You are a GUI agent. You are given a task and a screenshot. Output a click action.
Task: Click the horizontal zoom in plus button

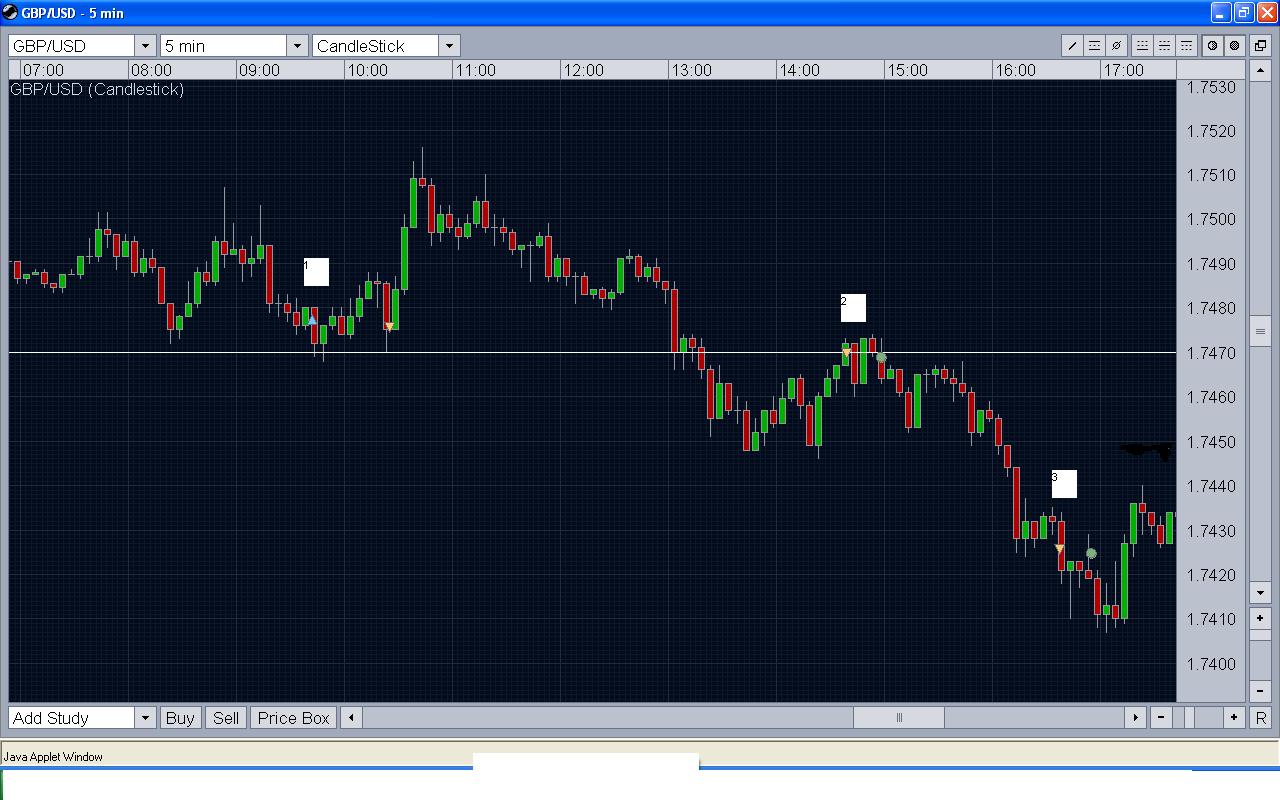(1235, 718)
